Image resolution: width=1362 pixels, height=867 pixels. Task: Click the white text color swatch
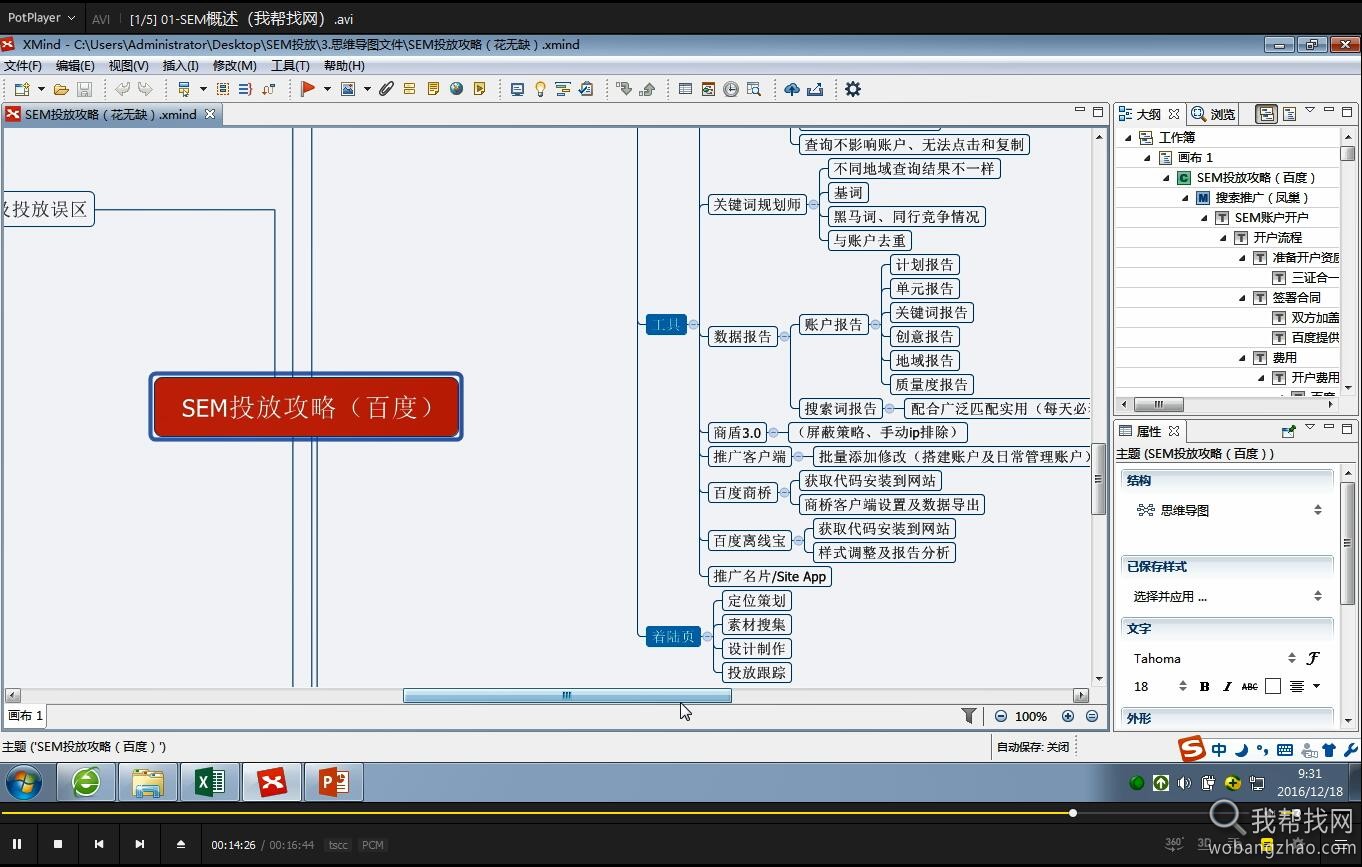pos(1272,686)
